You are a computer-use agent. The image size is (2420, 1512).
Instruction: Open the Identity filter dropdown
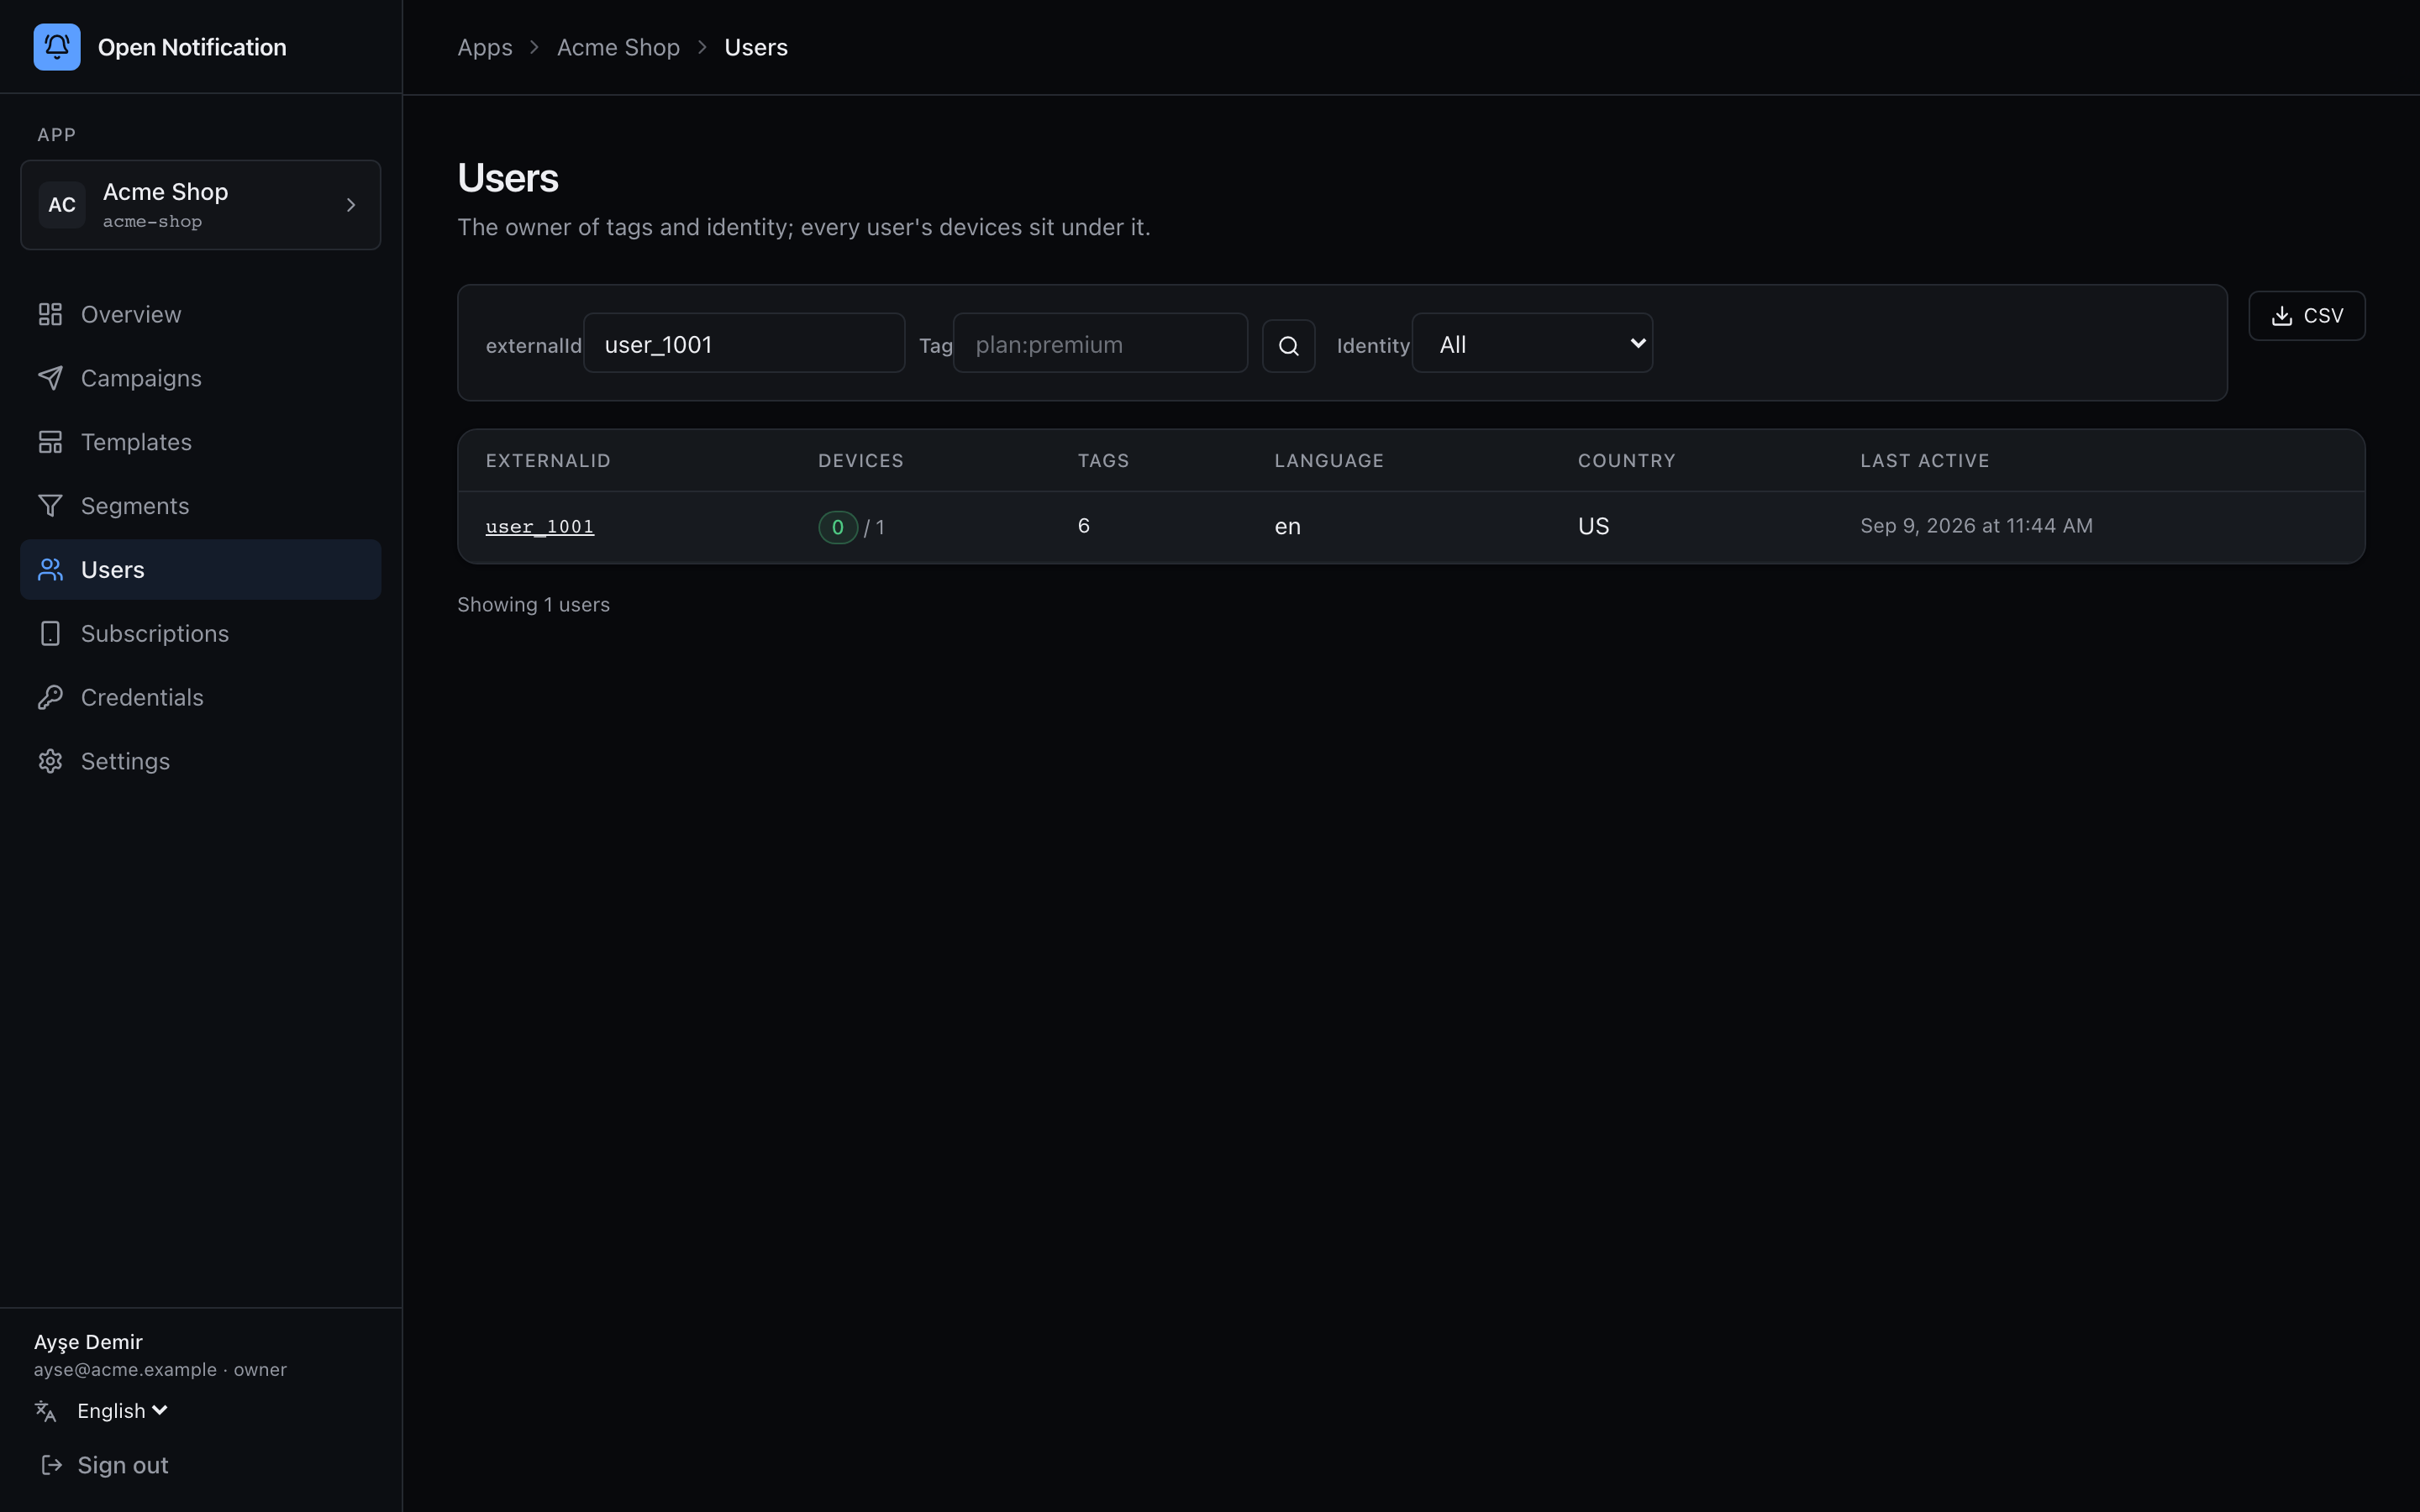pyautogui.click(x=1532, y=343)
